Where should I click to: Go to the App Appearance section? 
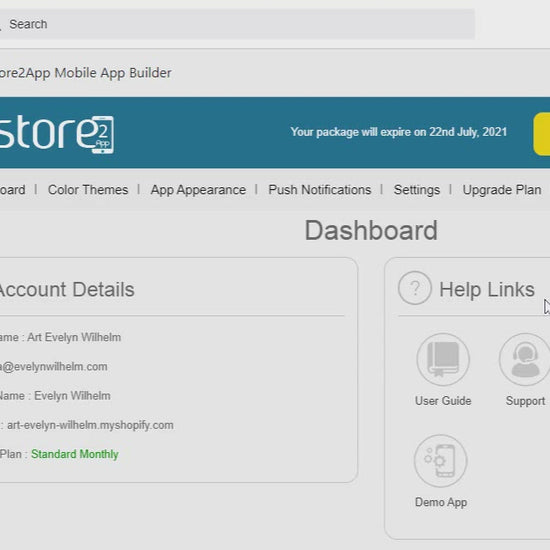click(198, 190)
